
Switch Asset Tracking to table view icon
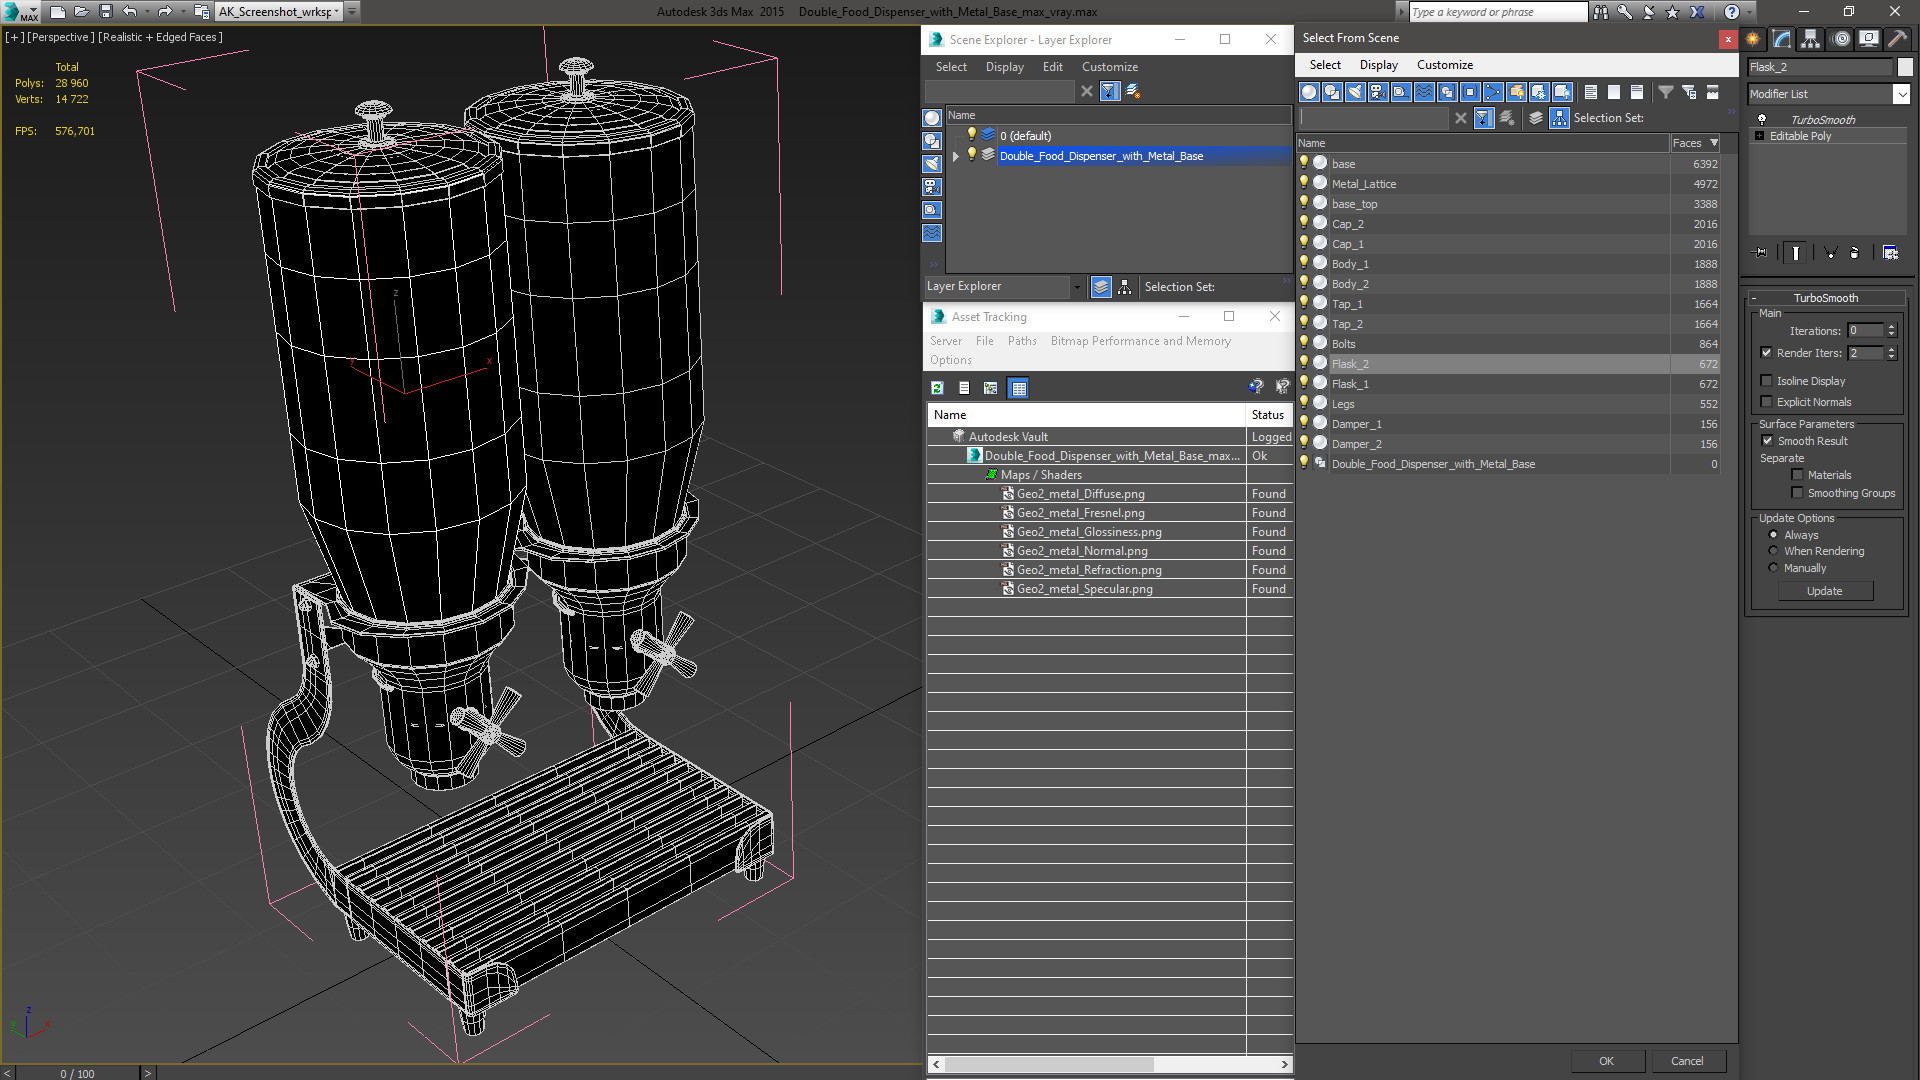[x=1018, y=388]
